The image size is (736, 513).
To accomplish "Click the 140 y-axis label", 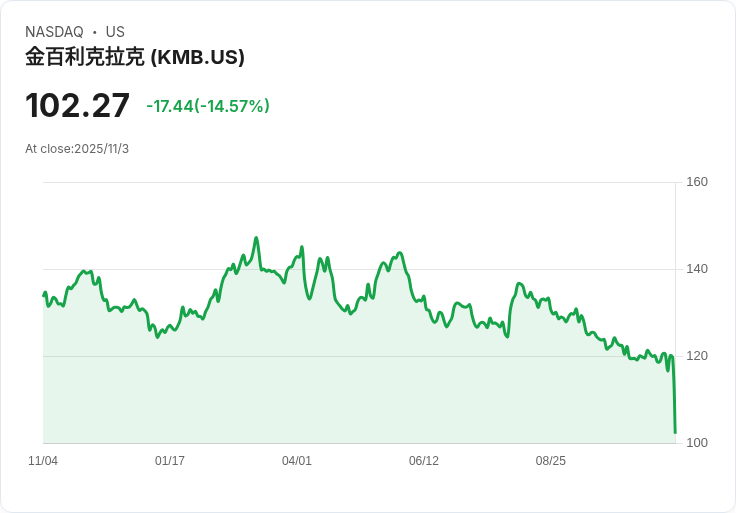I will [697, 269].
